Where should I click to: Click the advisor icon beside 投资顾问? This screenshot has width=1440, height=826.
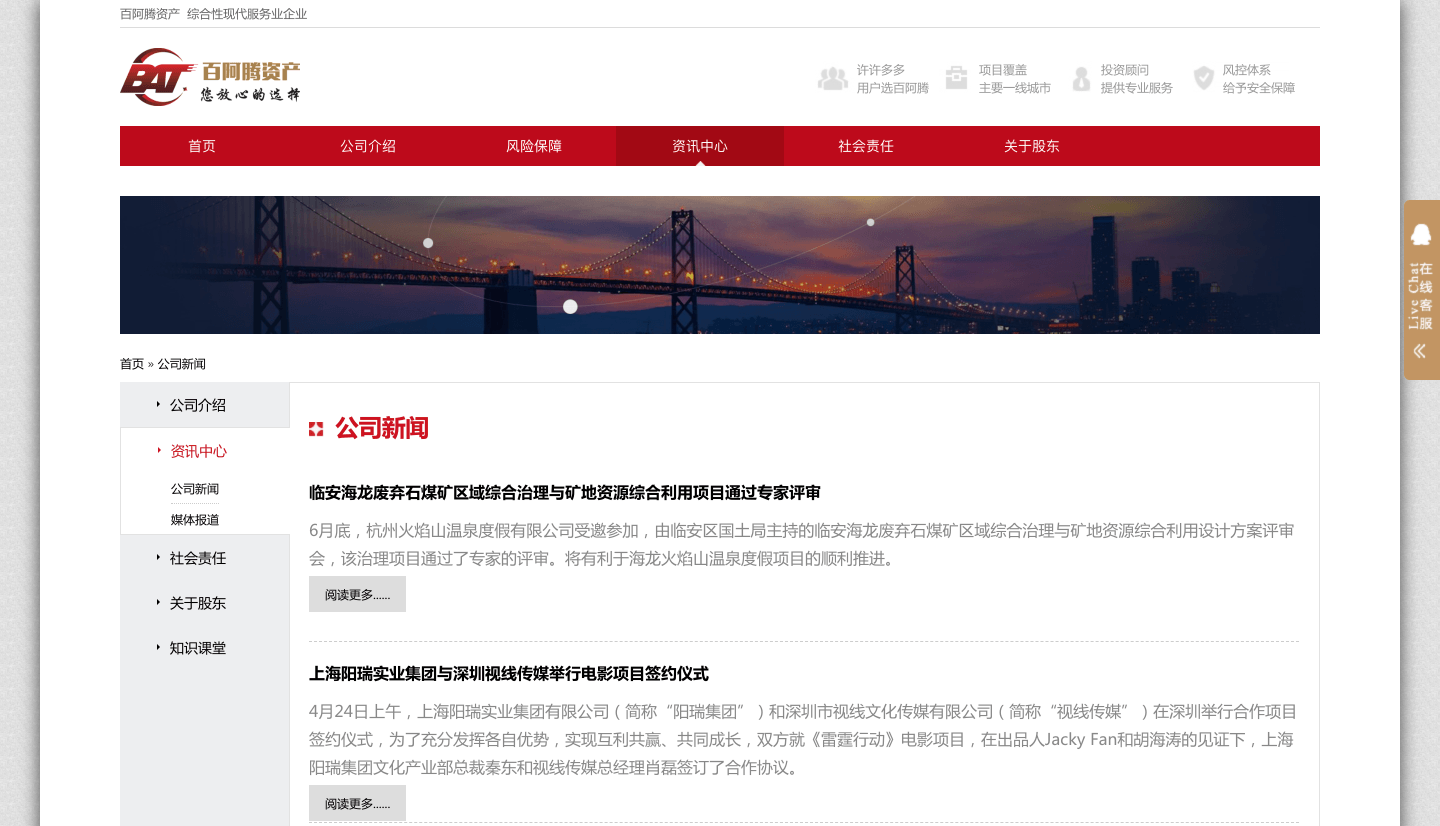(x=1081, y=79)
